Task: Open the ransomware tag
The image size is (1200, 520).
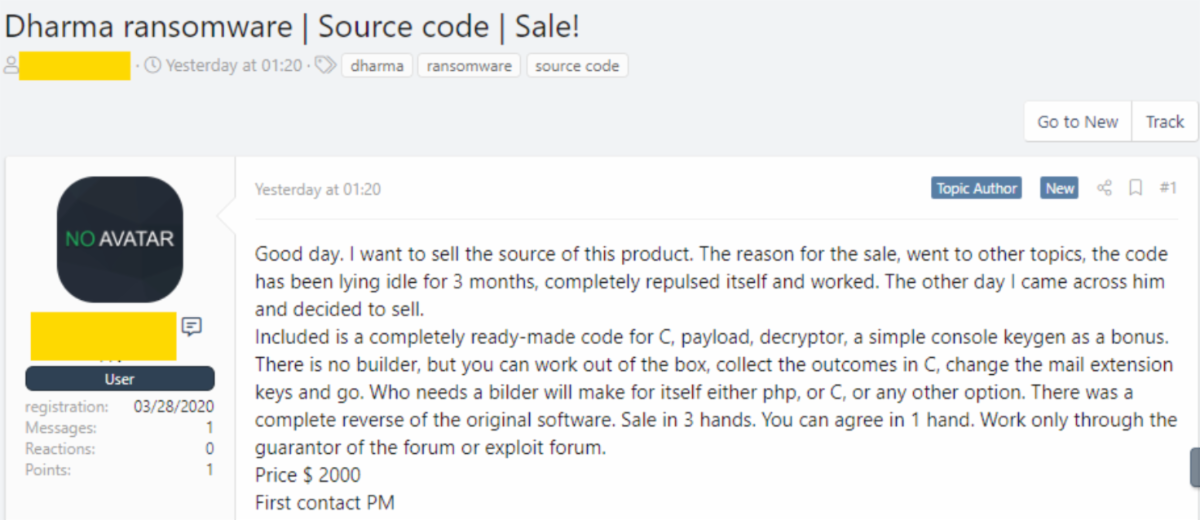Action: (469, 66)
